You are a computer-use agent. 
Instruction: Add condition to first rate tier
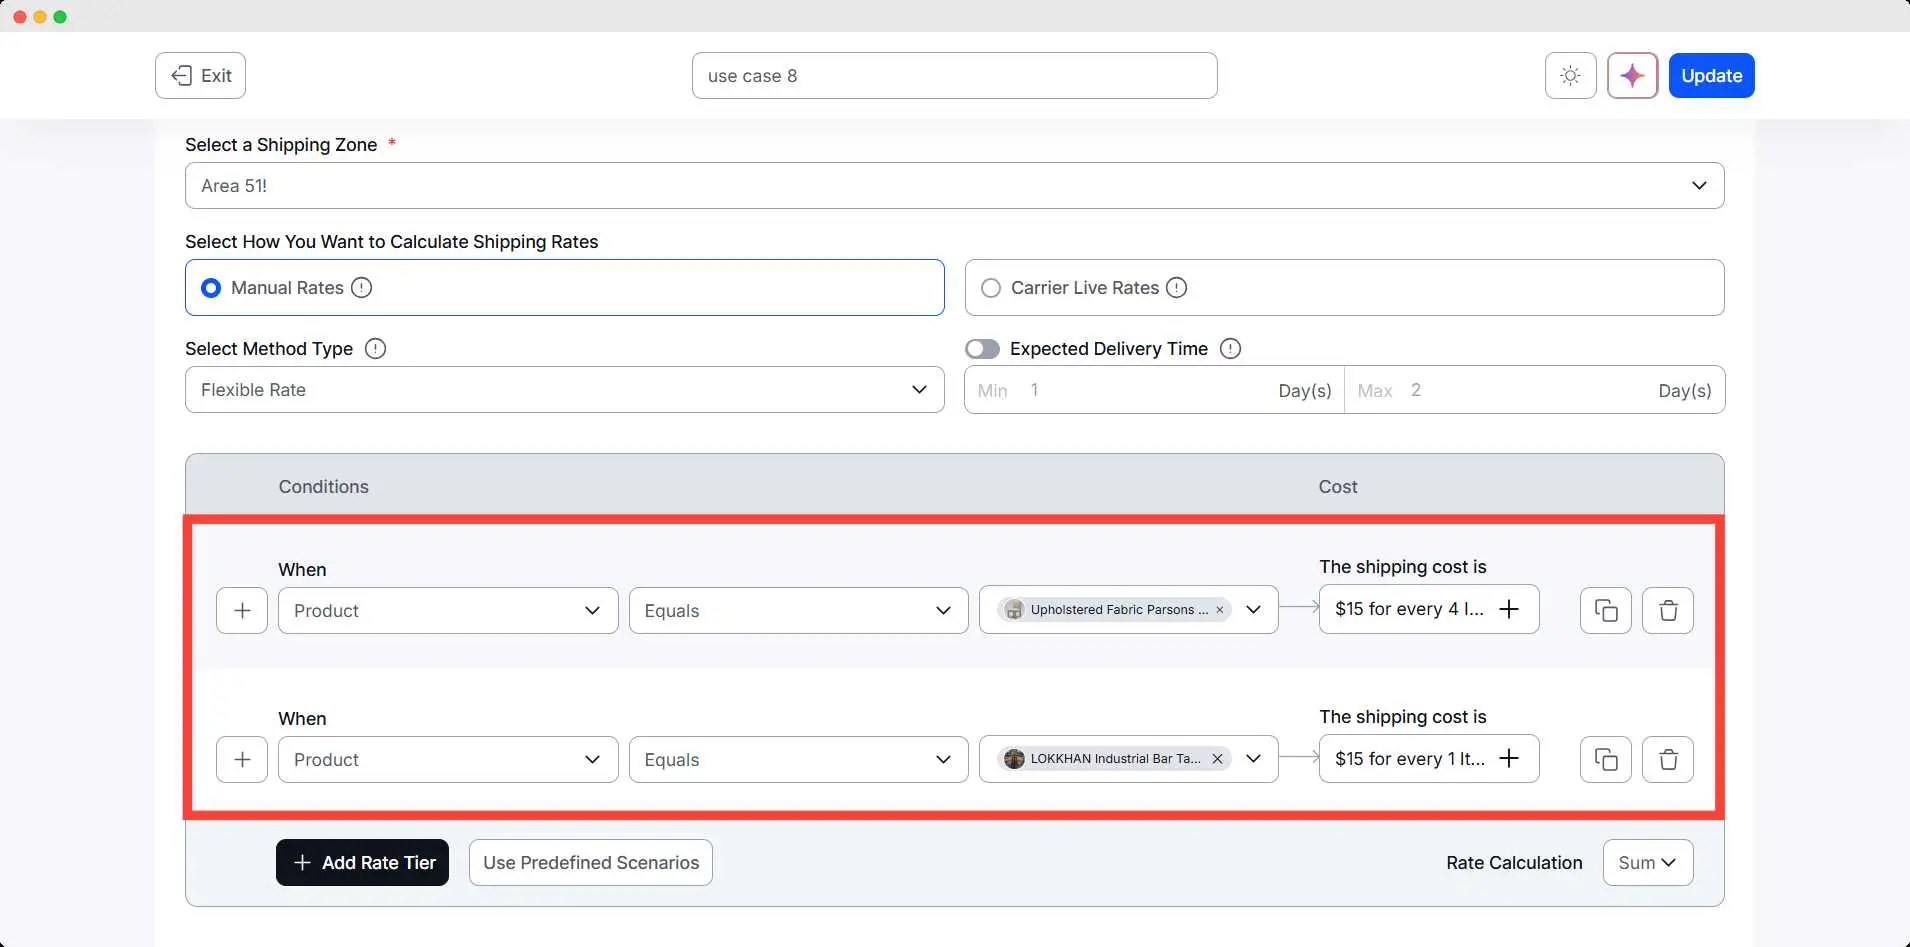242,610
